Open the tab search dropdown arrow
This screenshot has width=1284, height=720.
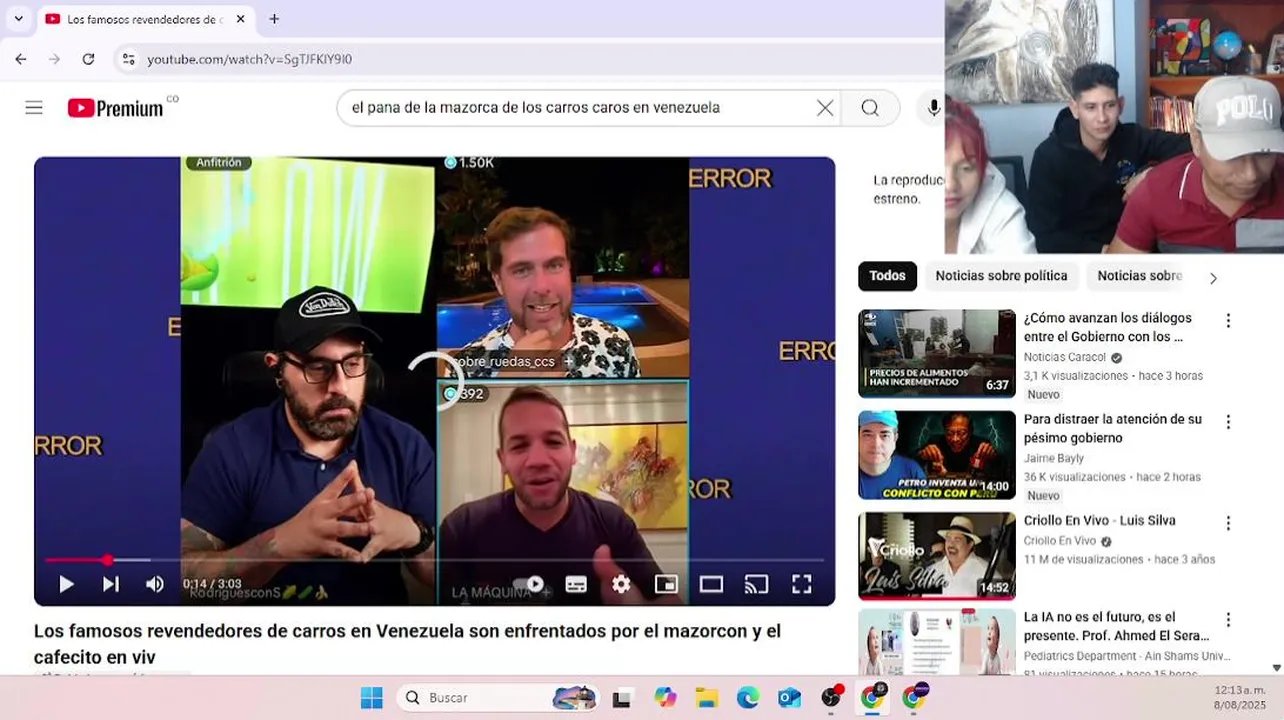click(18, 19)
